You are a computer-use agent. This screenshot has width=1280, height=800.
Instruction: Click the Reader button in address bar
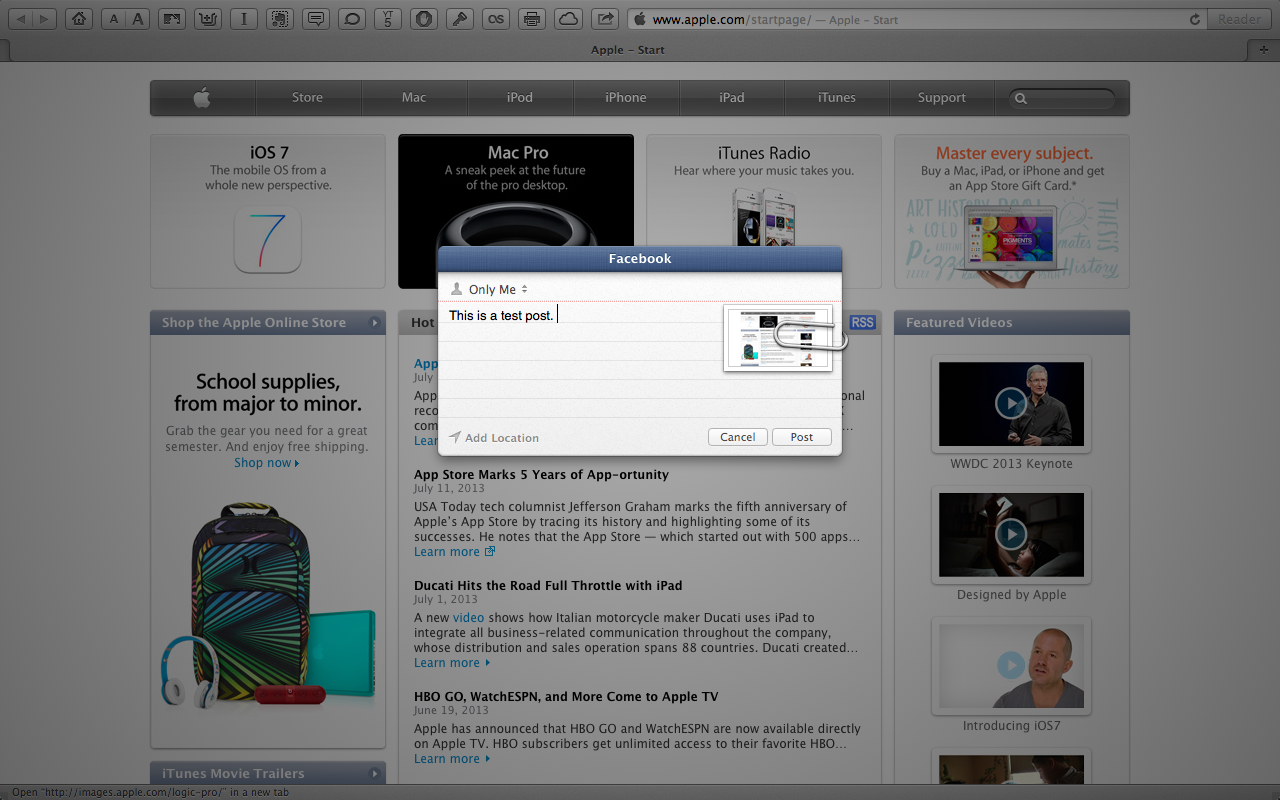pyautogui.click(x=1240, y=19)
